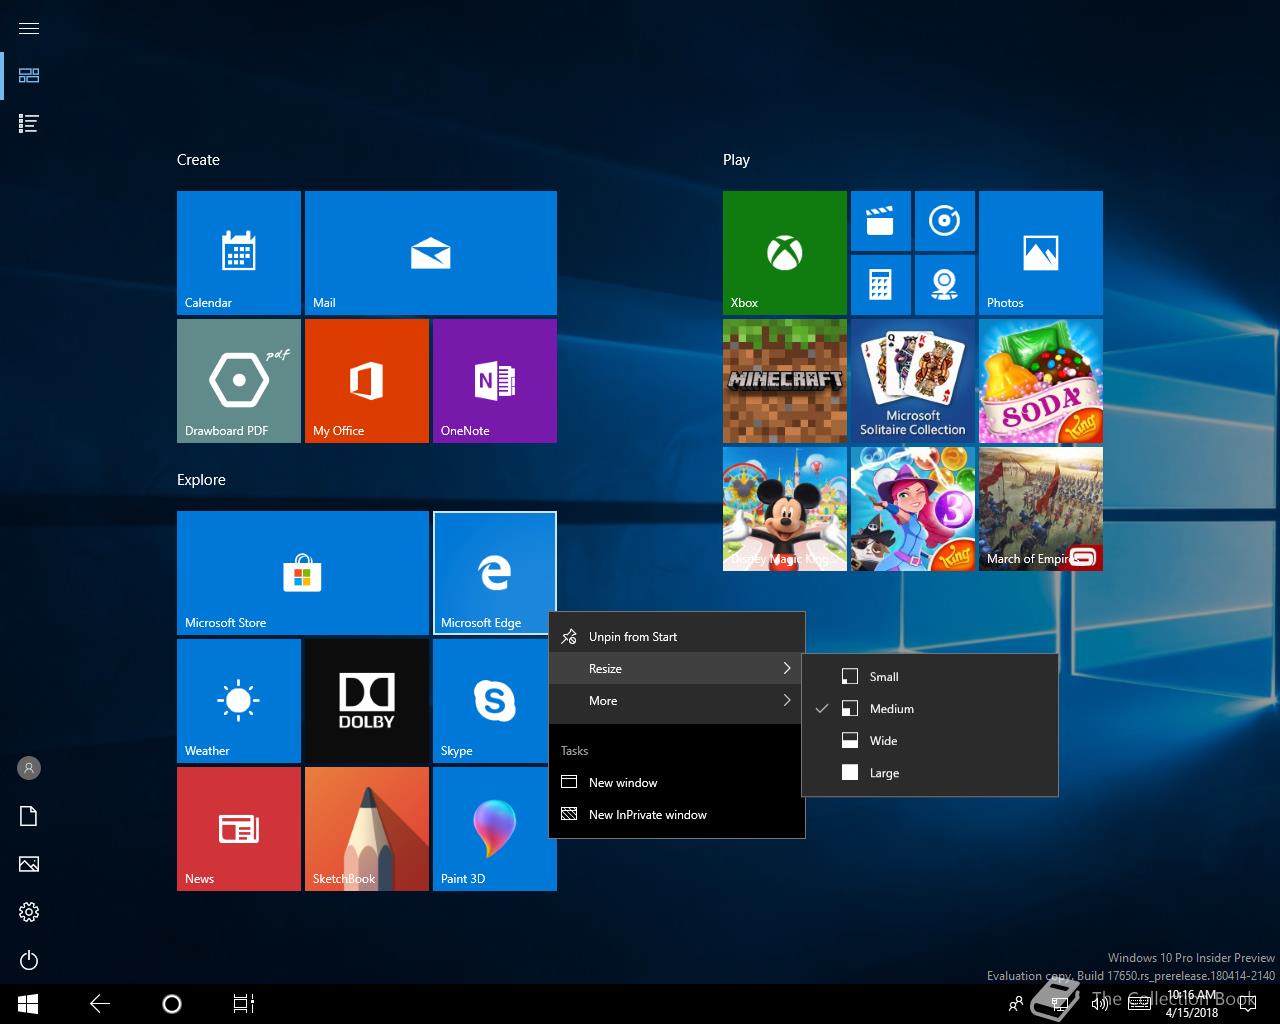Open the Groove Music small tile

click(x=944, y=221)
